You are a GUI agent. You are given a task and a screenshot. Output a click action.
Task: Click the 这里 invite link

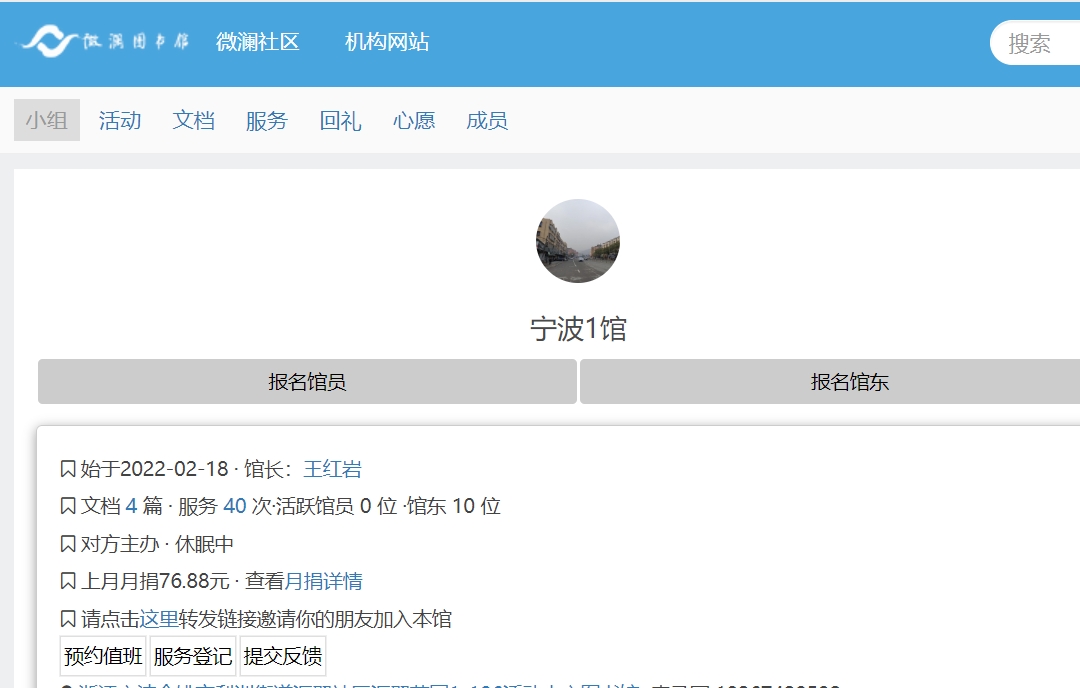click(159, 619)
